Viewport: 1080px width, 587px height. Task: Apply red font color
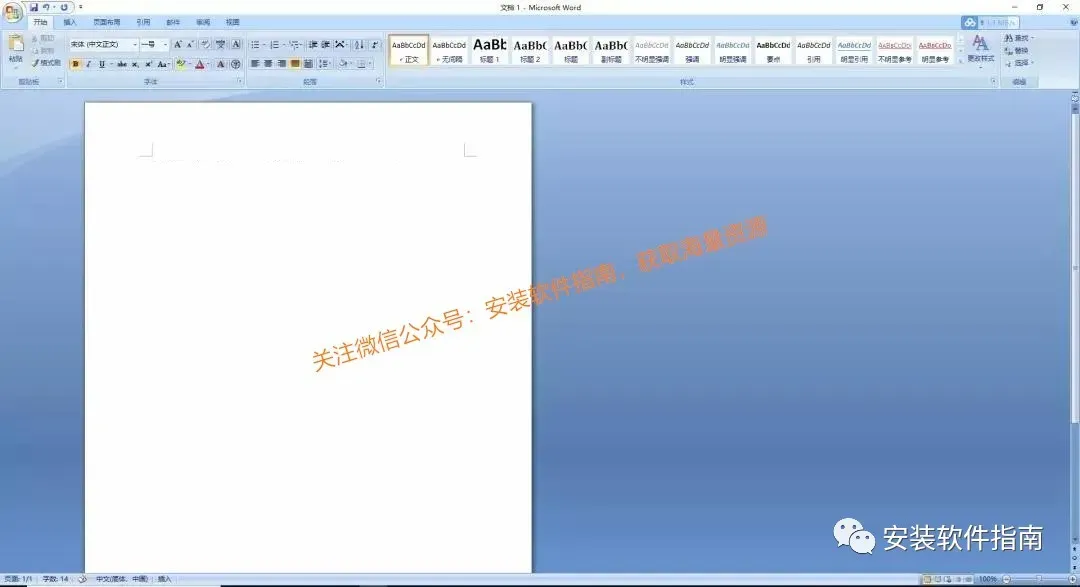click(200, 64)
